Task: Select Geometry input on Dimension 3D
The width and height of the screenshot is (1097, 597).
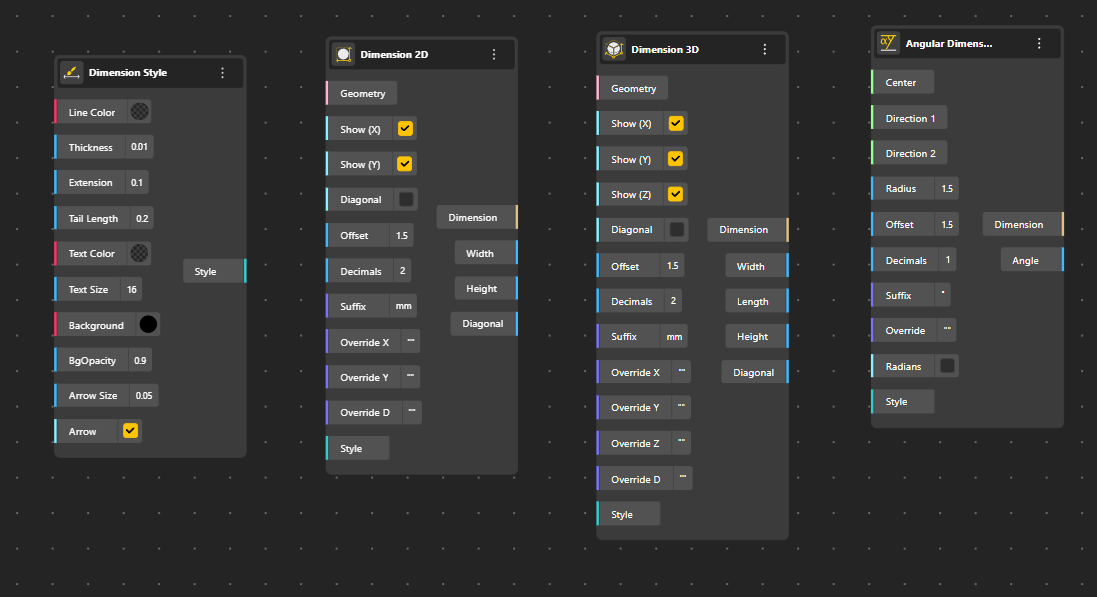Action: (633, 88)
